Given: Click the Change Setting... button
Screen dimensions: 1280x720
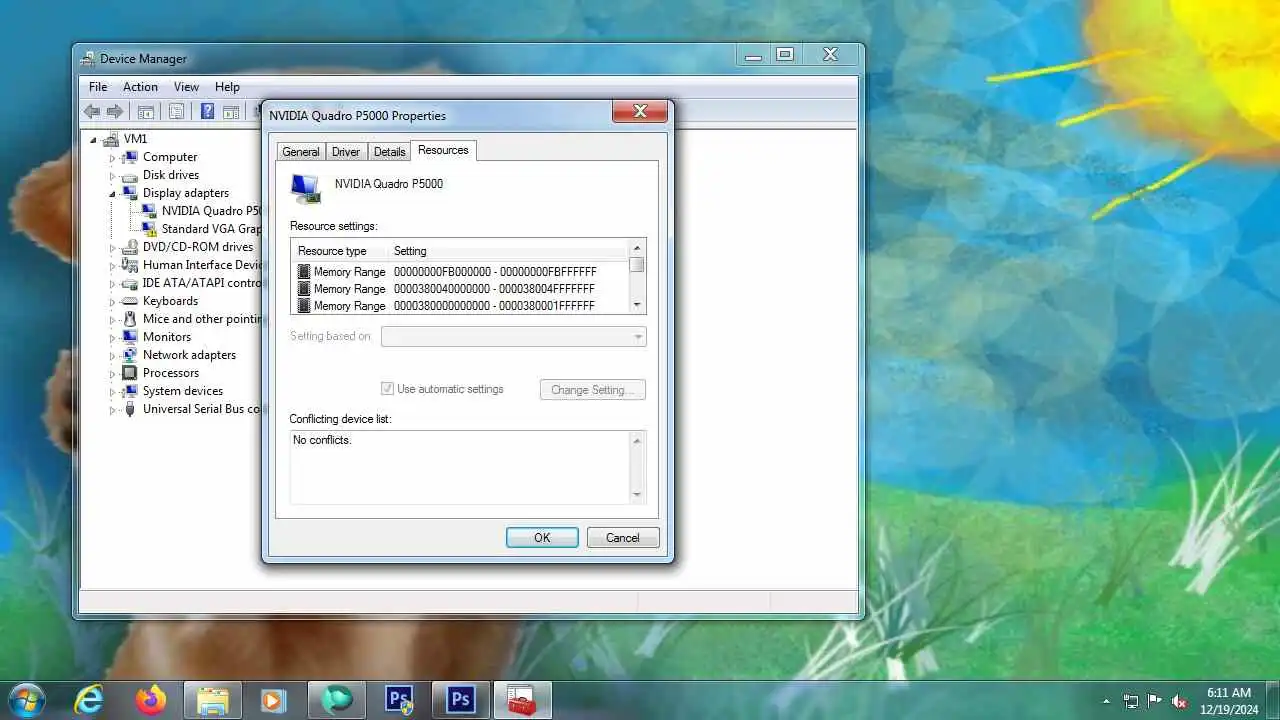Looking at the screenshot, I should click(592, 390).
